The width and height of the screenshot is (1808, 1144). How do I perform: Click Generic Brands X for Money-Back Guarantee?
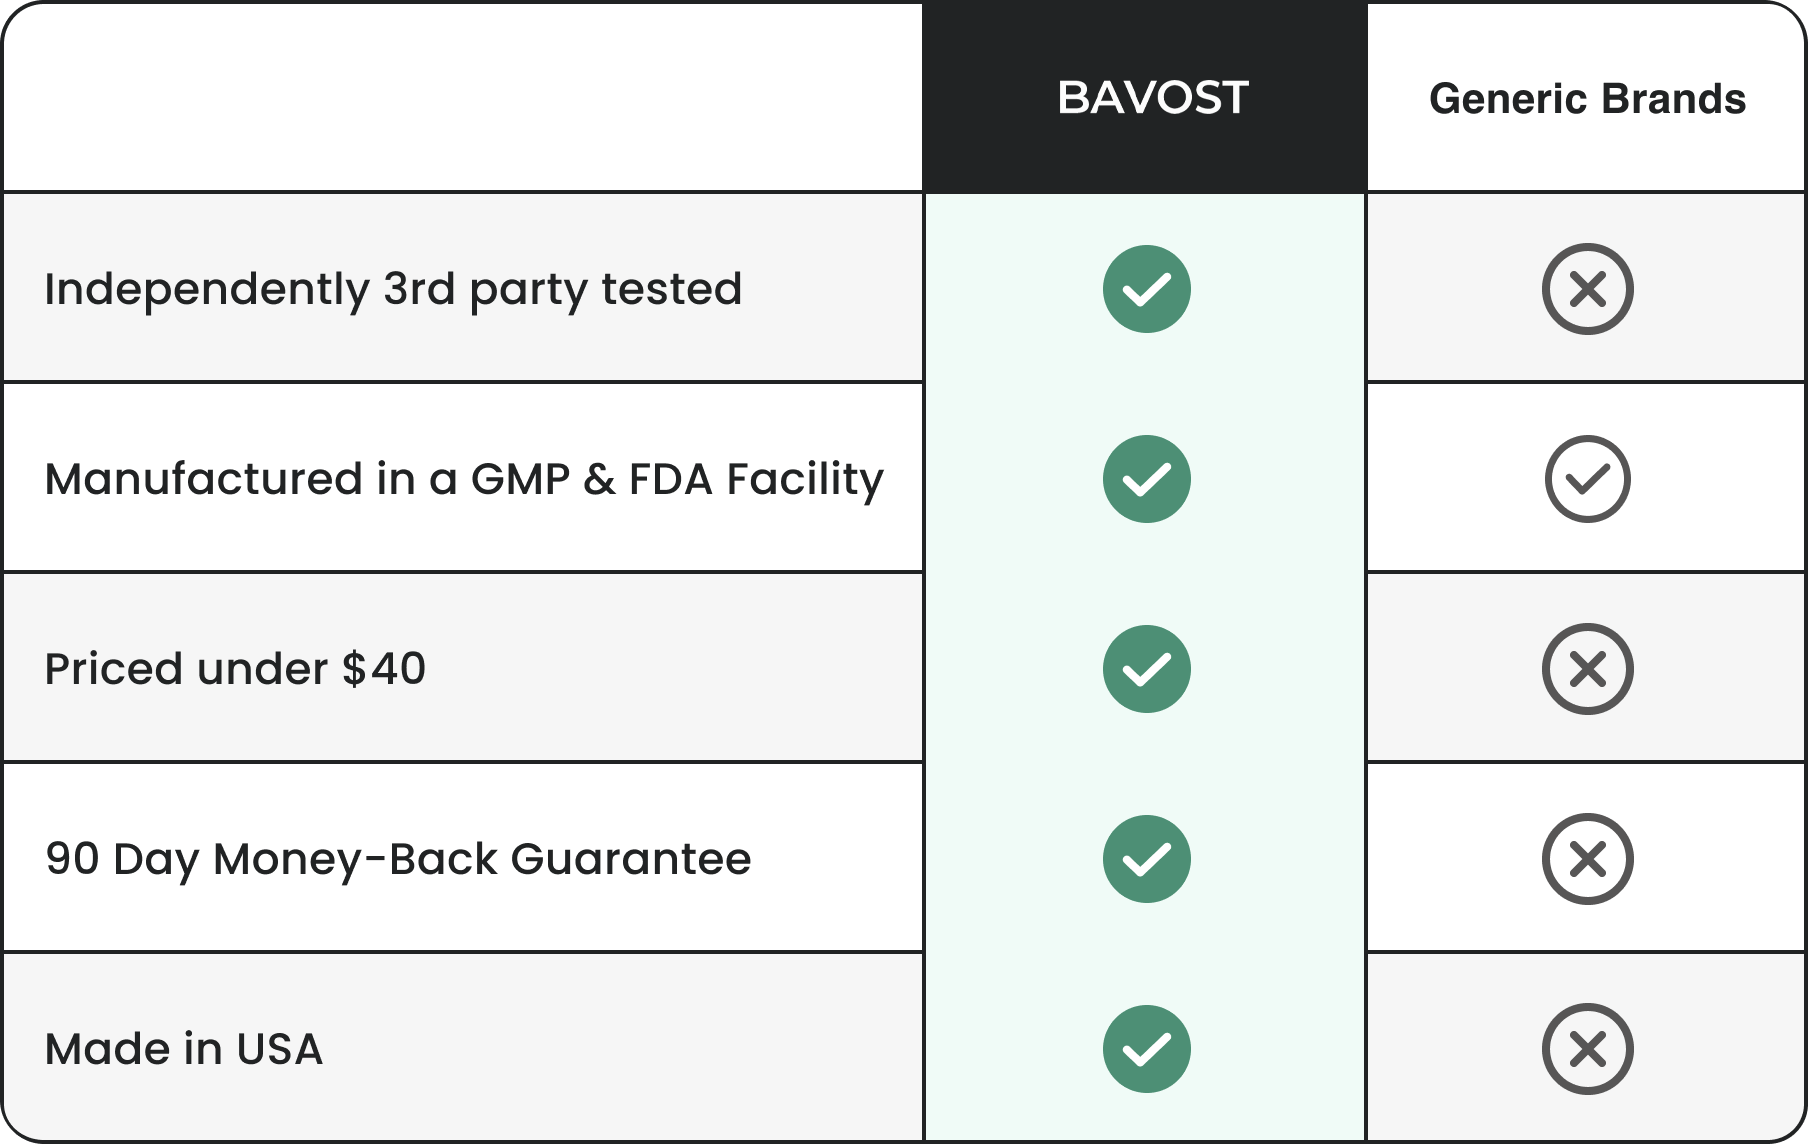point(1588,859)
